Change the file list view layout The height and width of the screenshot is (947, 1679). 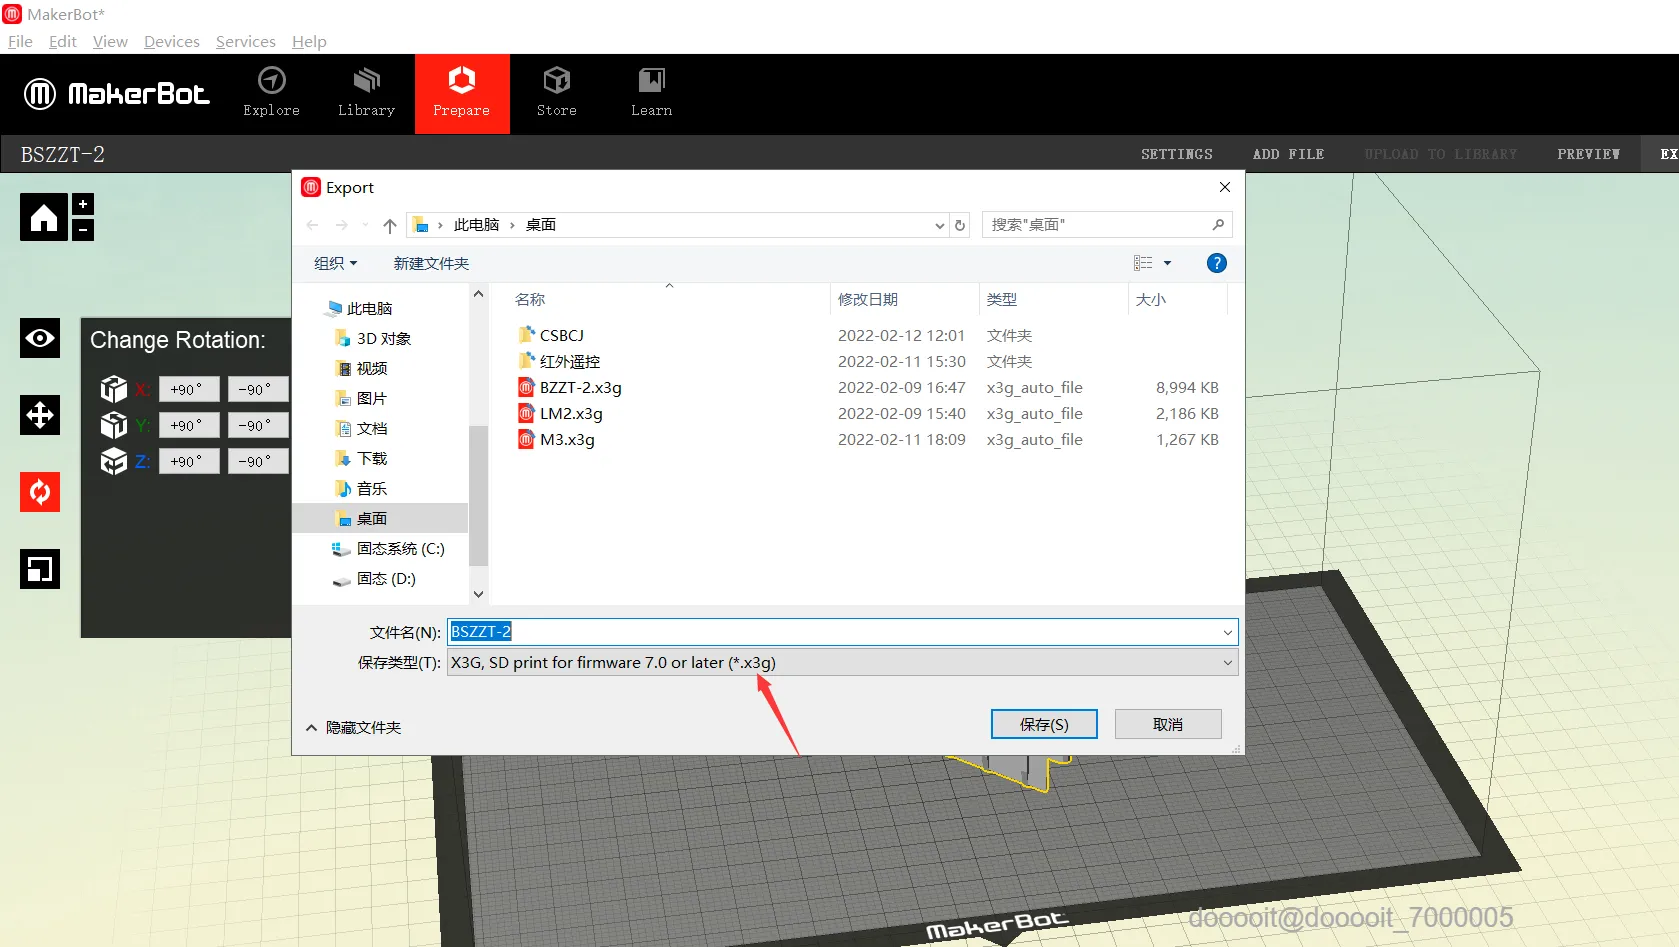[1143, 263]
